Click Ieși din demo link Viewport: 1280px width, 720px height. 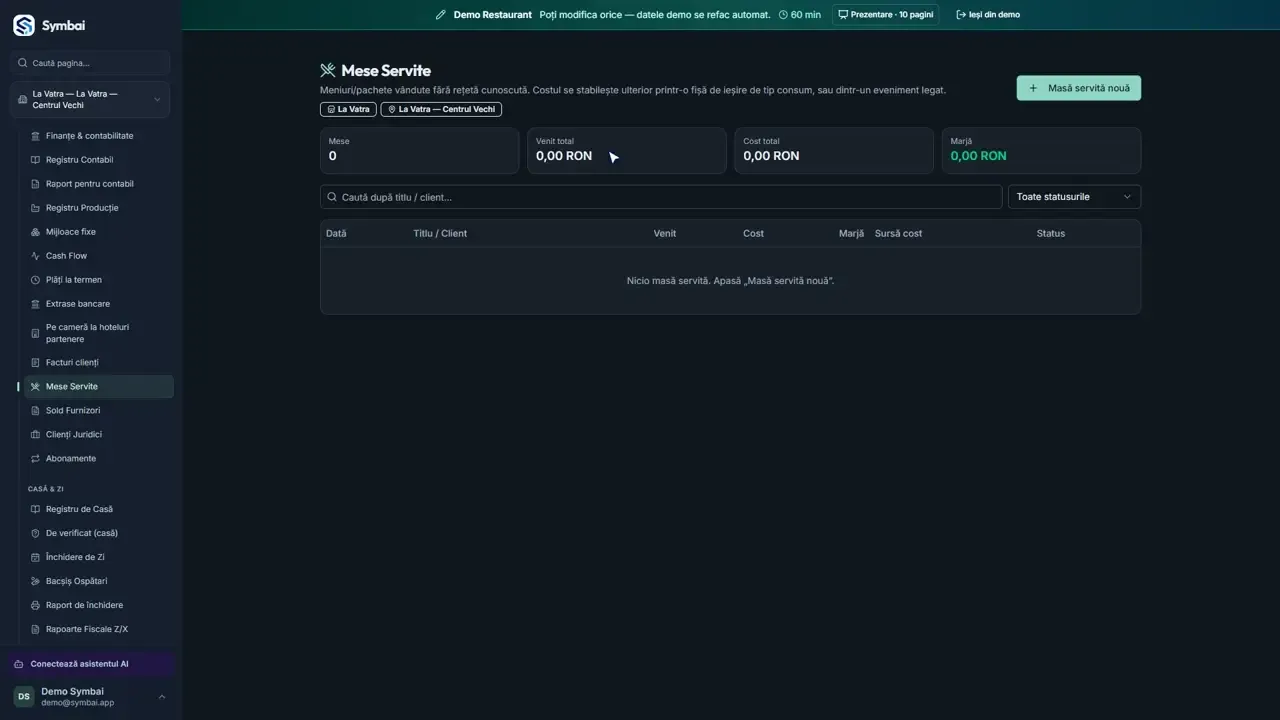(988, 15)
